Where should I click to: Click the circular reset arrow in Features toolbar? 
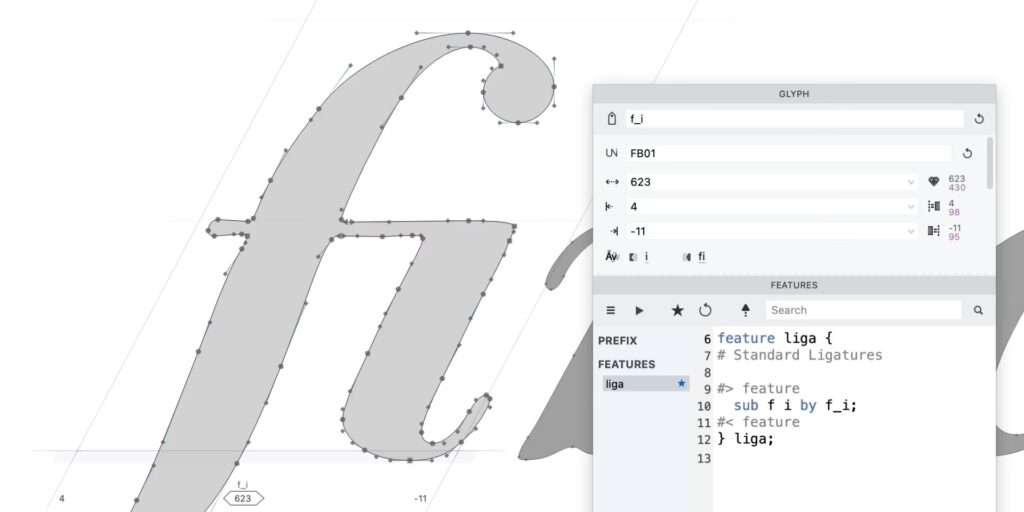(705, 311)
